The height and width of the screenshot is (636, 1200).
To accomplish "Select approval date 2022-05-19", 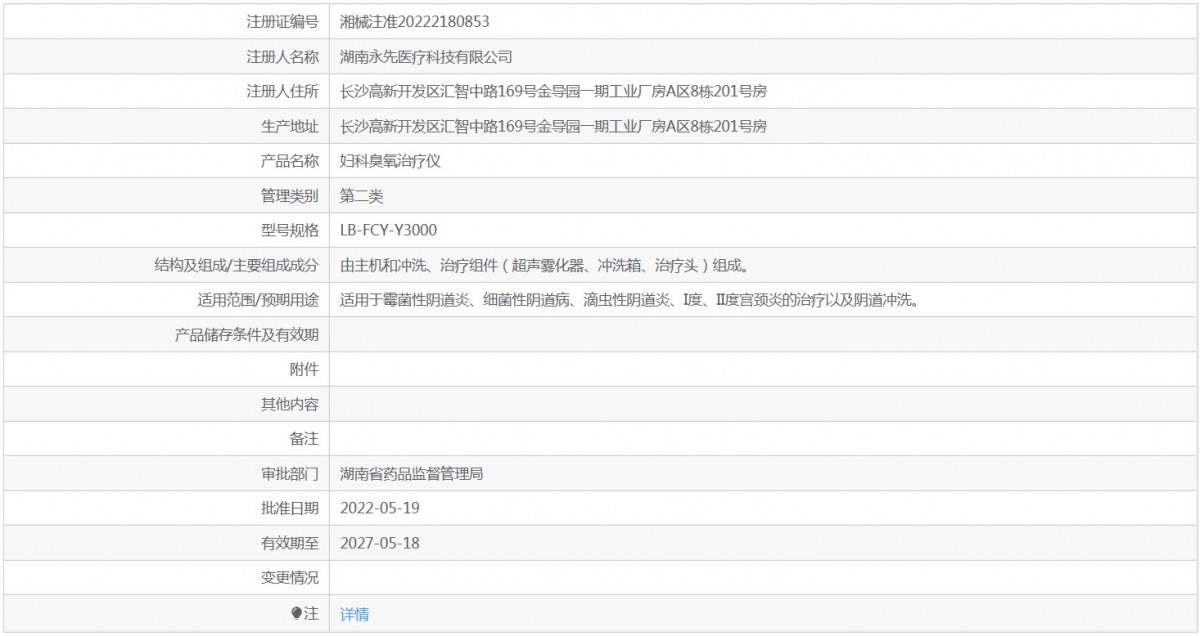I will click(379, 508).
